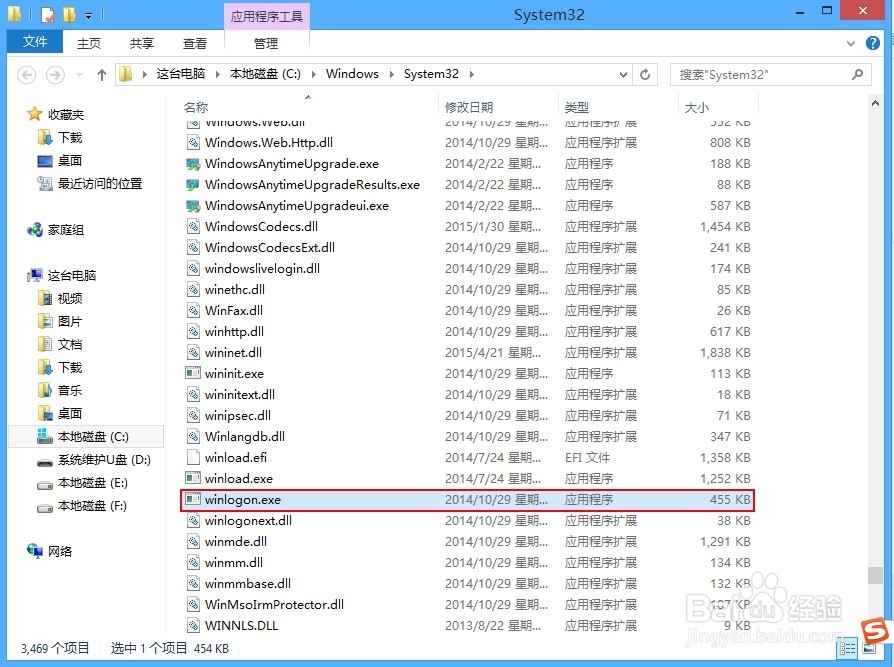This screenshot has width=894, height=667.
Task: Click the WindowsCodecs.dll file icon
Action: pos(193,227)
